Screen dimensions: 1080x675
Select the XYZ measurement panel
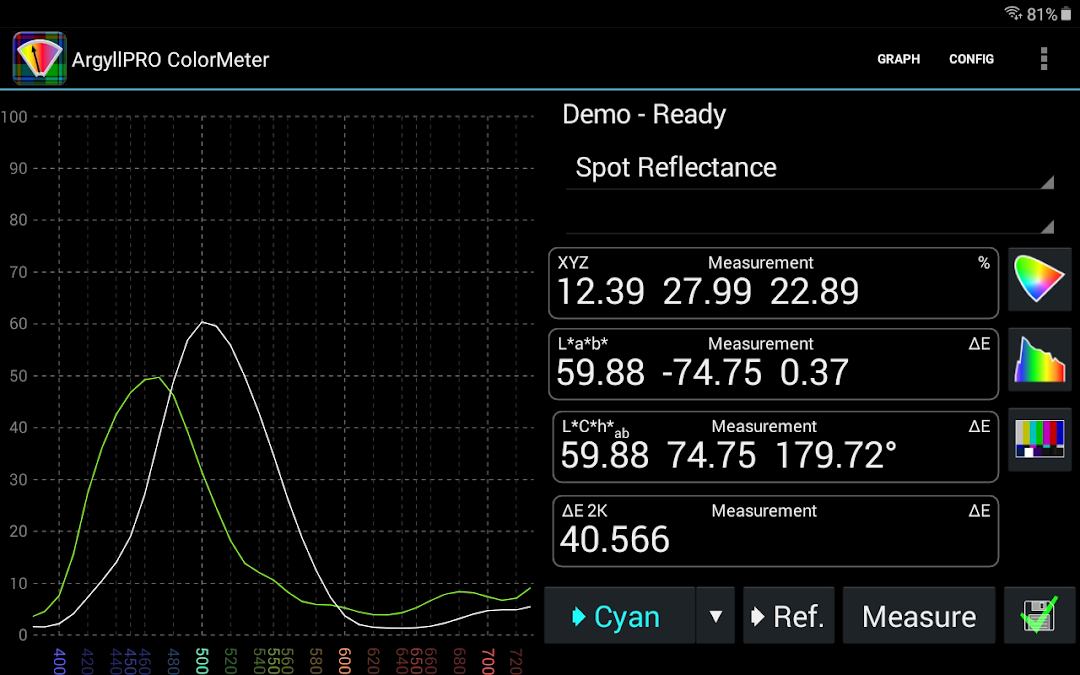(x=773, y=283)
